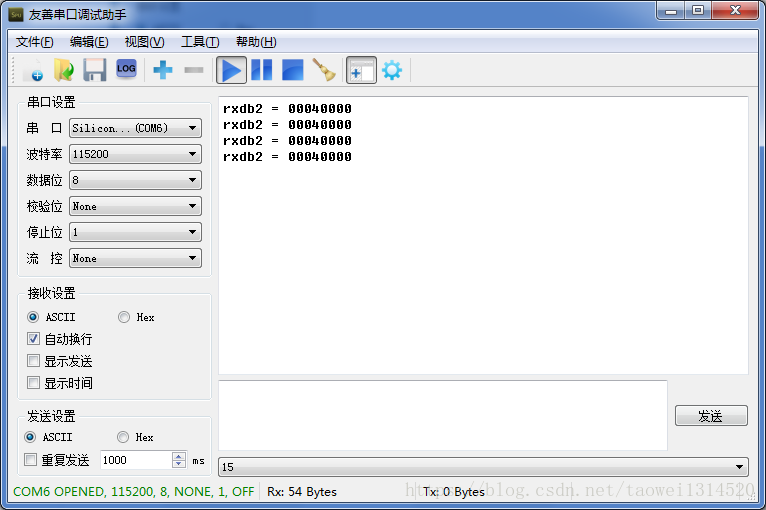
Task: Toggle the LOG recording icon
Action: tap(126, 68)
